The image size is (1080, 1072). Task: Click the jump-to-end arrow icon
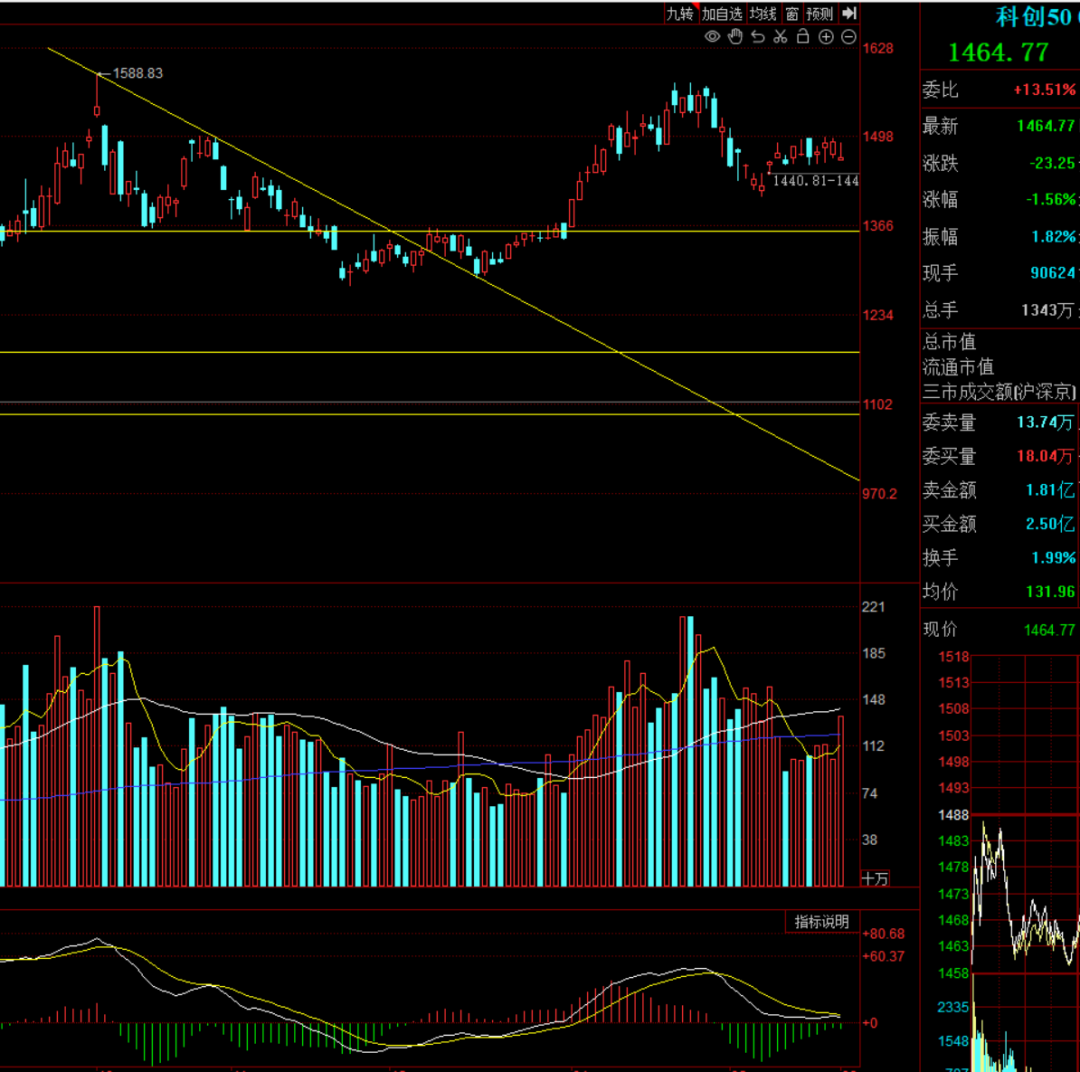pyautogui.click(x=849, y=13)
